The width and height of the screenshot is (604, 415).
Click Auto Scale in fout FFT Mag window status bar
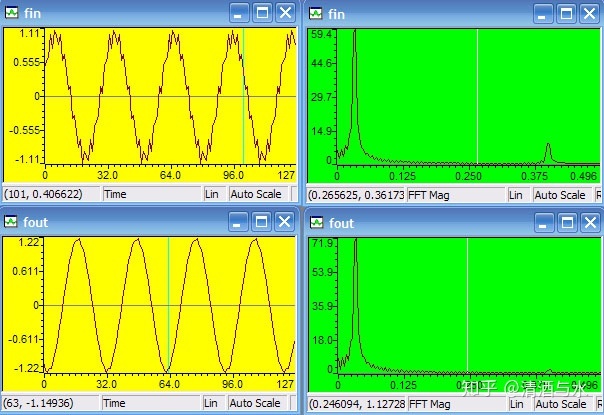tap(564, 404)
